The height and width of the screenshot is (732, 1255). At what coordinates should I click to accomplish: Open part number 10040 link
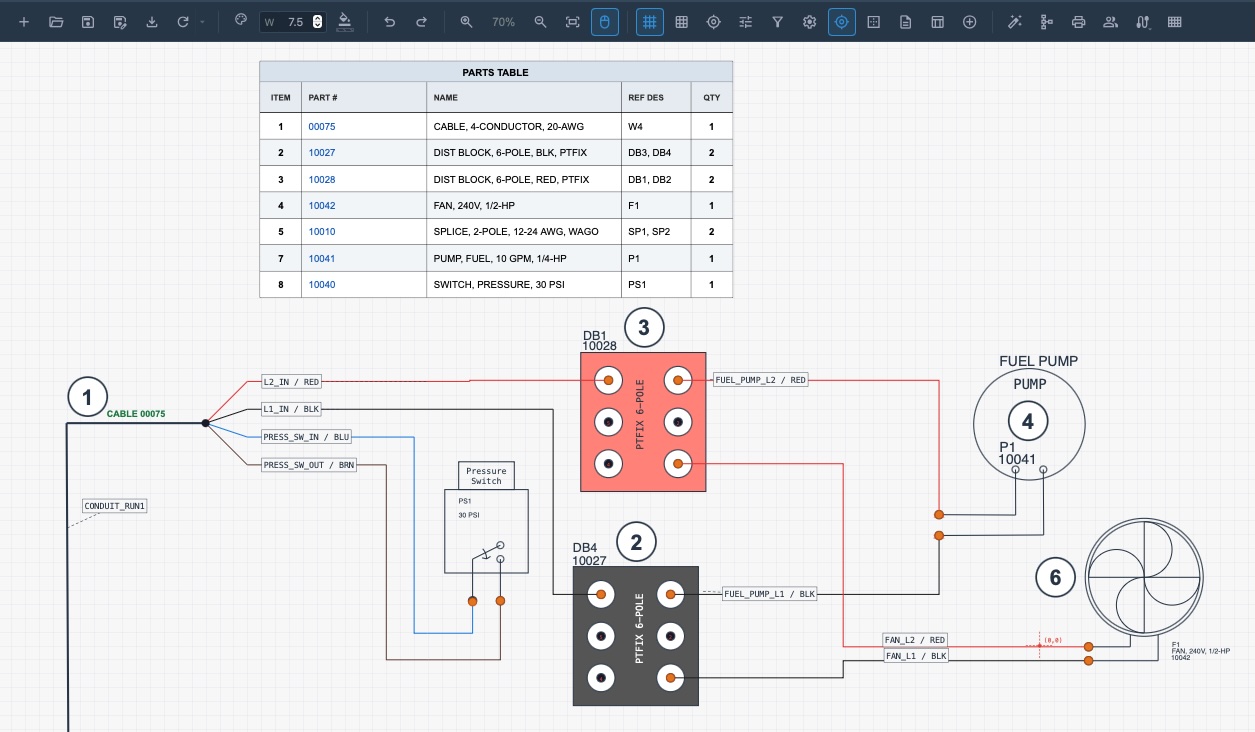(x=322, y=284)
